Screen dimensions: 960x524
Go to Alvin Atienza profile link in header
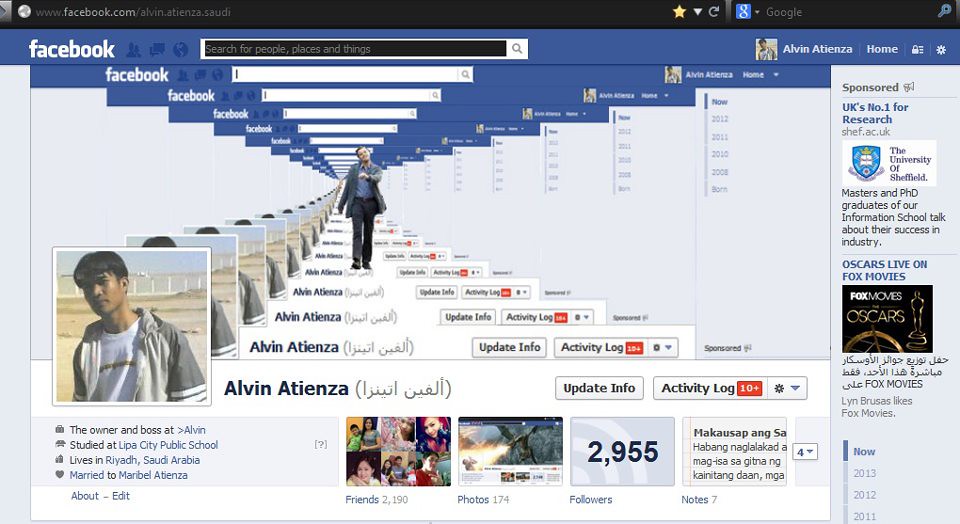(817, 49)
